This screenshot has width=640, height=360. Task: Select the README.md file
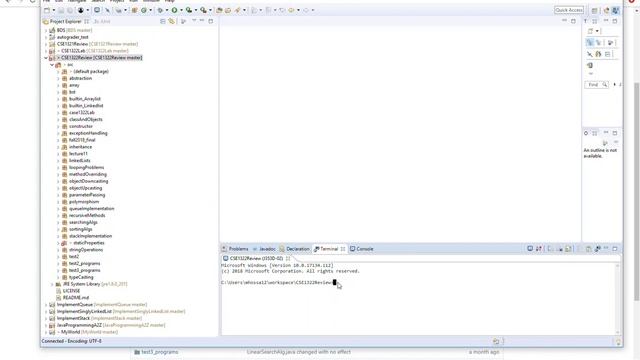tap(76, 298)
